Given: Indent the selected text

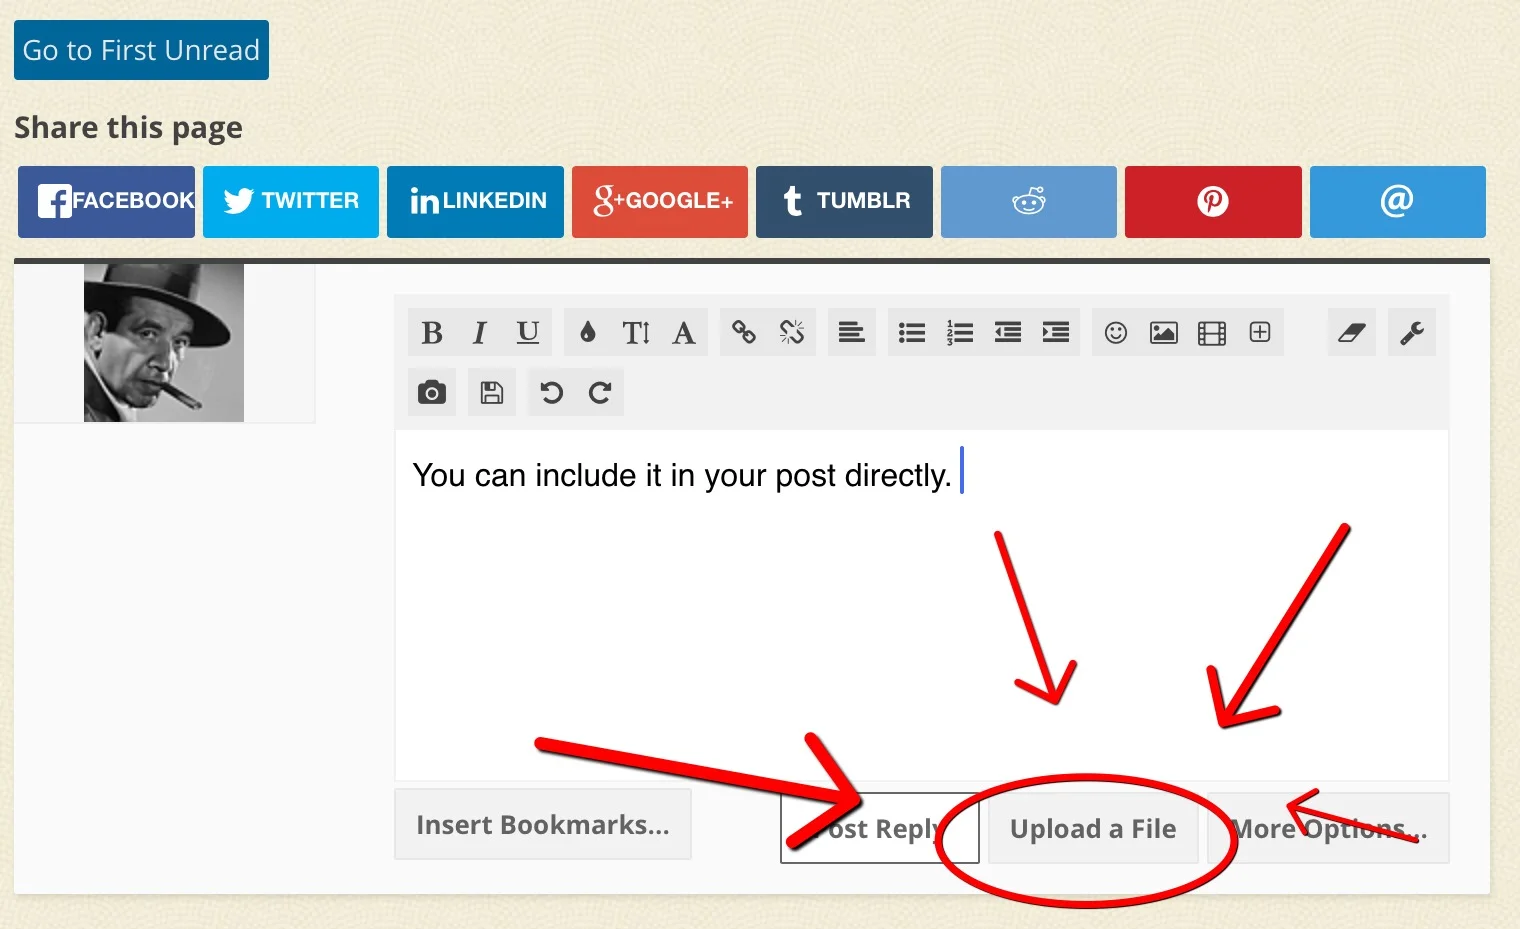Looking at the screenshot, I should pos(1056,332).
